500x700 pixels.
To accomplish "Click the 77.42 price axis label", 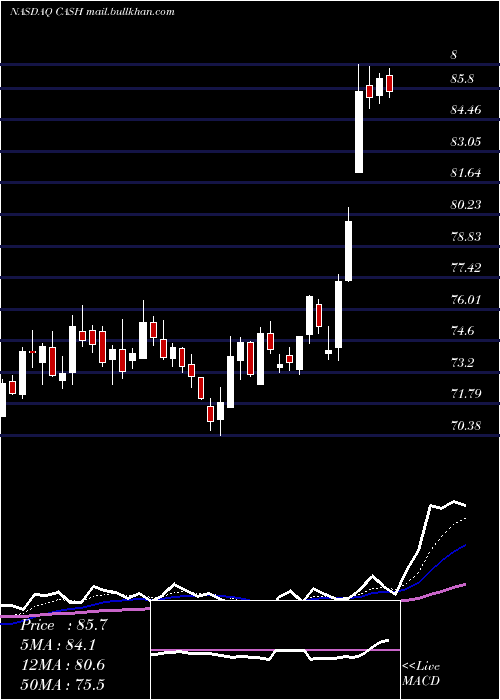I will point(466,268).
